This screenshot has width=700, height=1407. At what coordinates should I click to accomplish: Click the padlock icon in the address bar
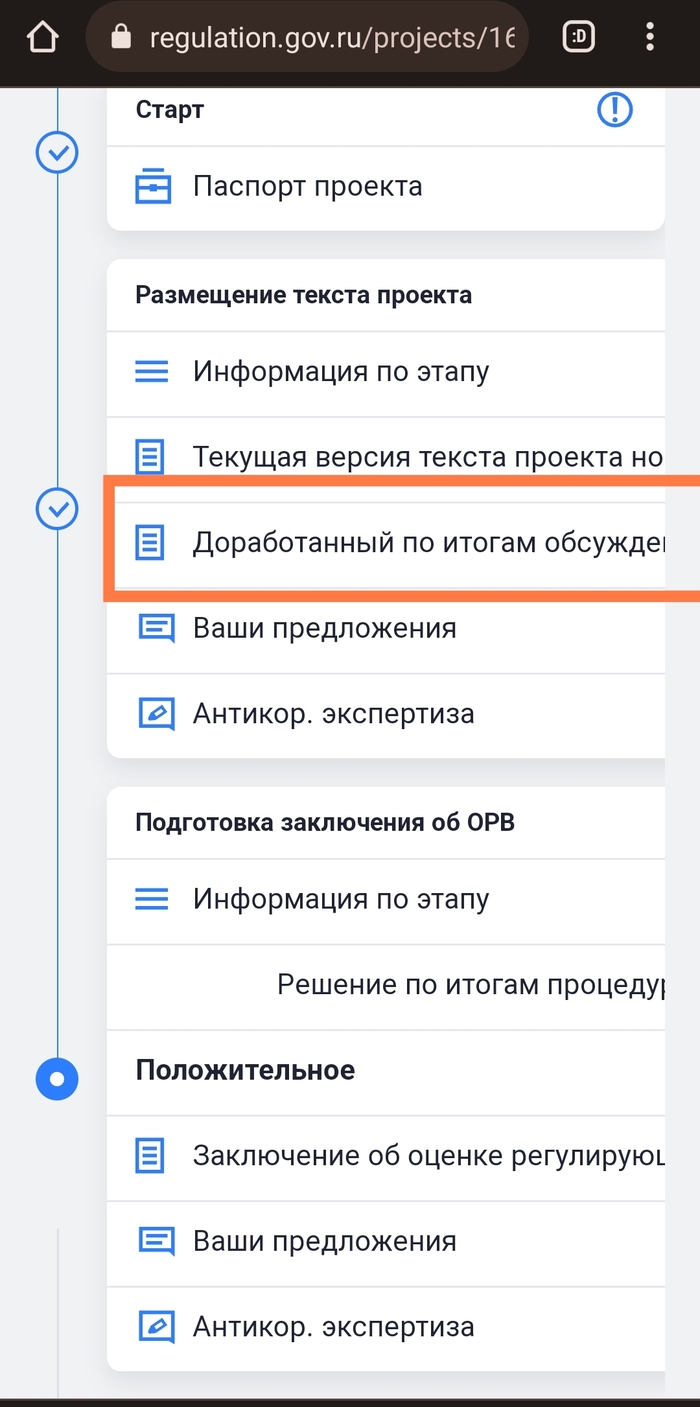(x=122, y=38)
